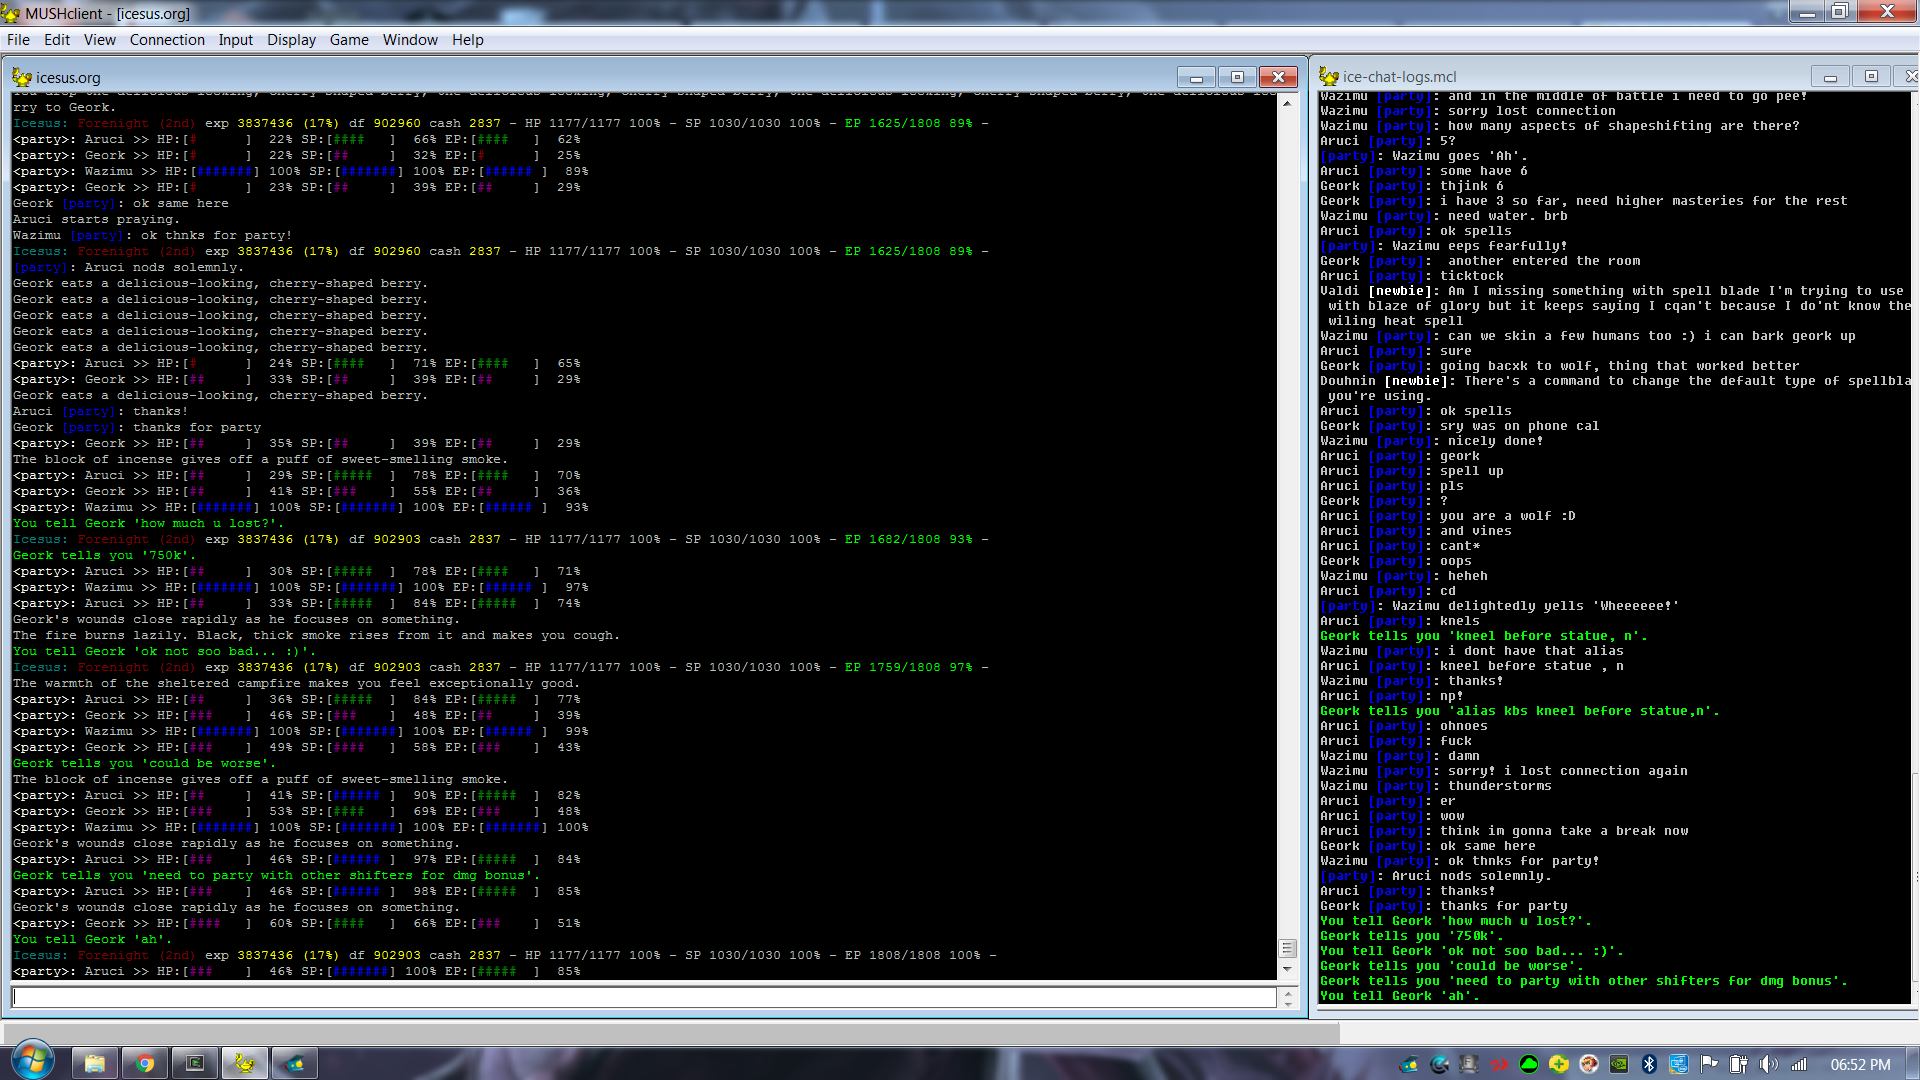
Task: Open the NVIDIA tray icon
Action: tap(1619, 1064)
